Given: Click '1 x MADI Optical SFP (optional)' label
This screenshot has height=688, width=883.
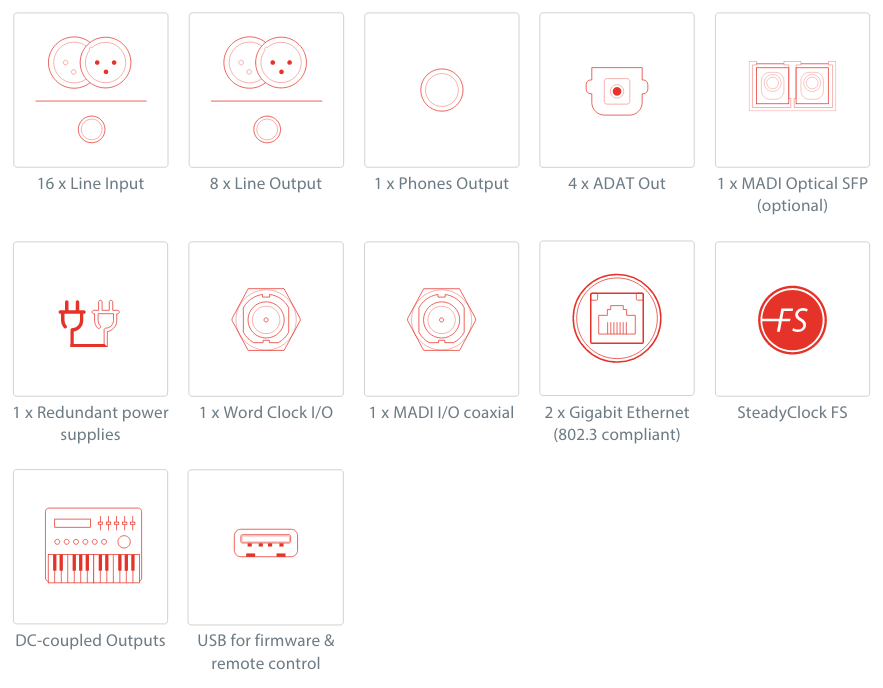Looking at the screenshot, I should click(792, 195).
